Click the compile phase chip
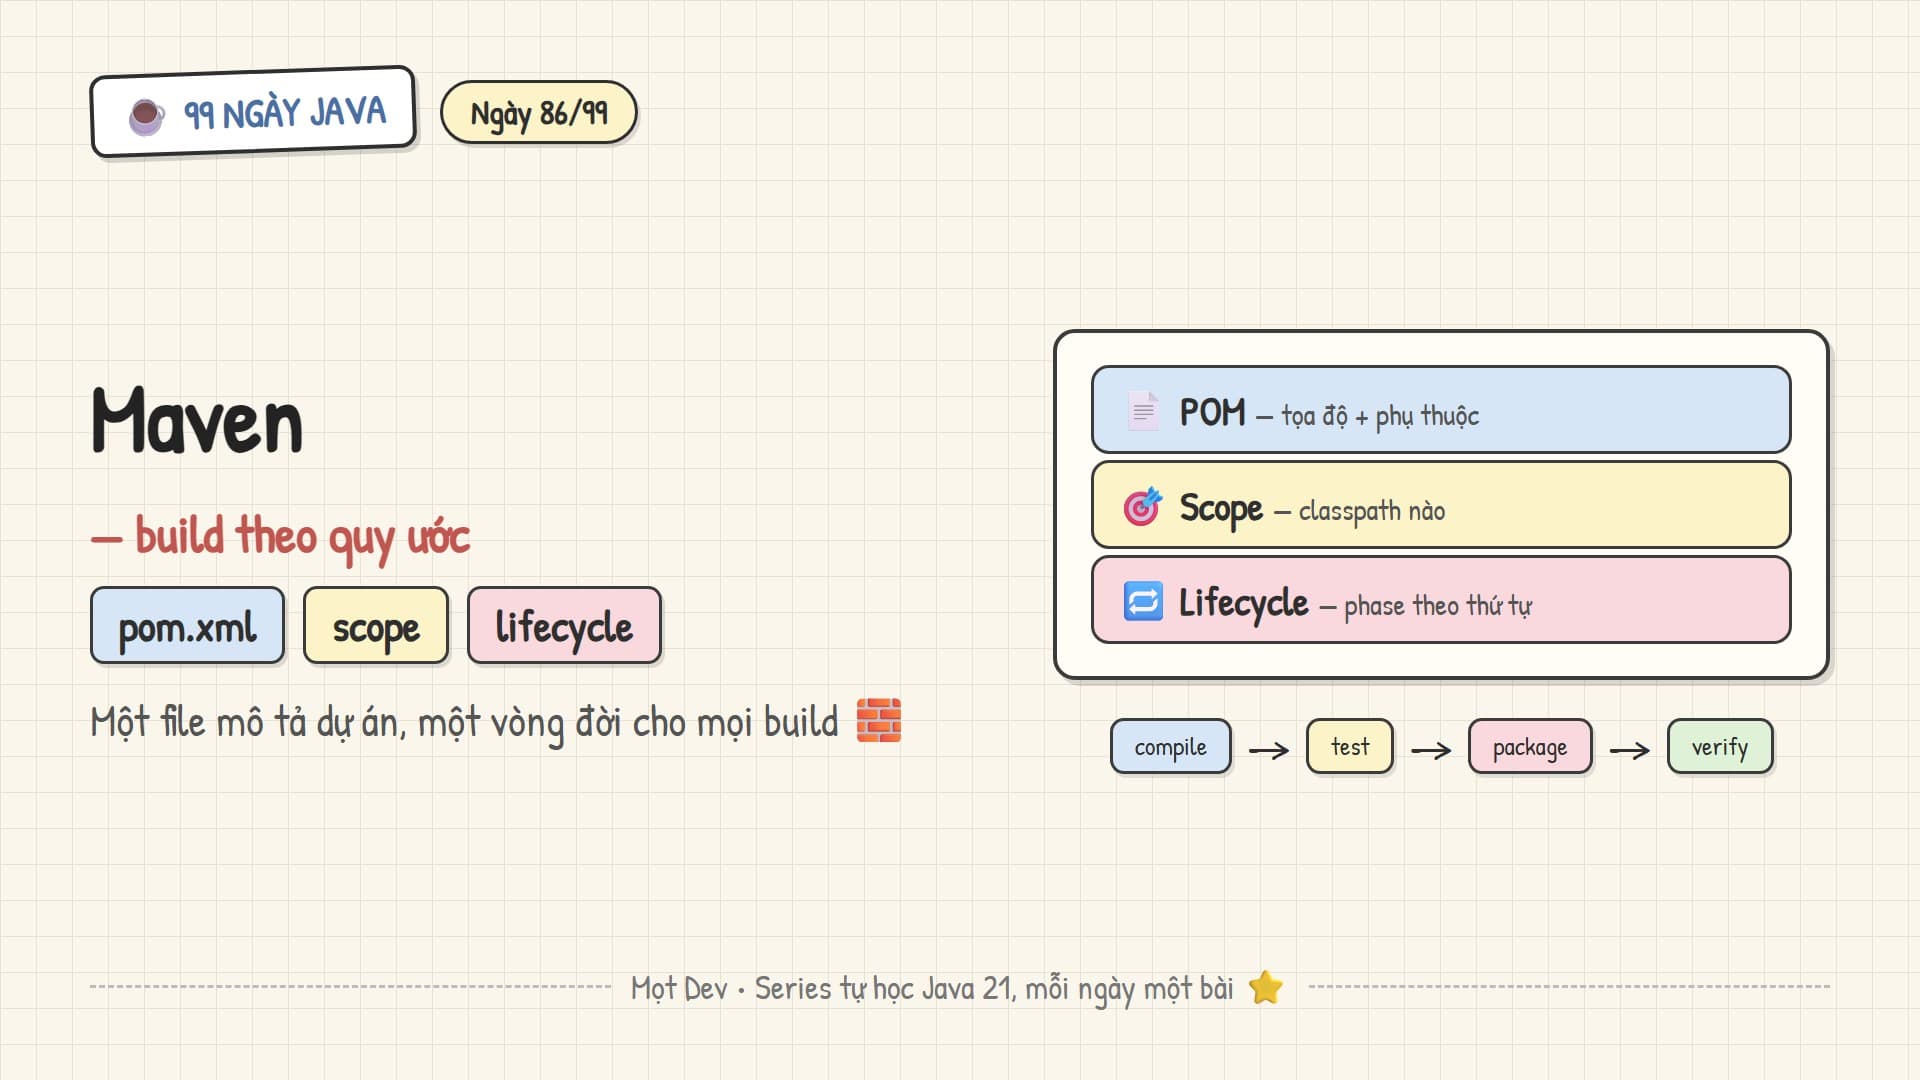The width and height of the screenshot is (1920, 1080). [1171, 747]
